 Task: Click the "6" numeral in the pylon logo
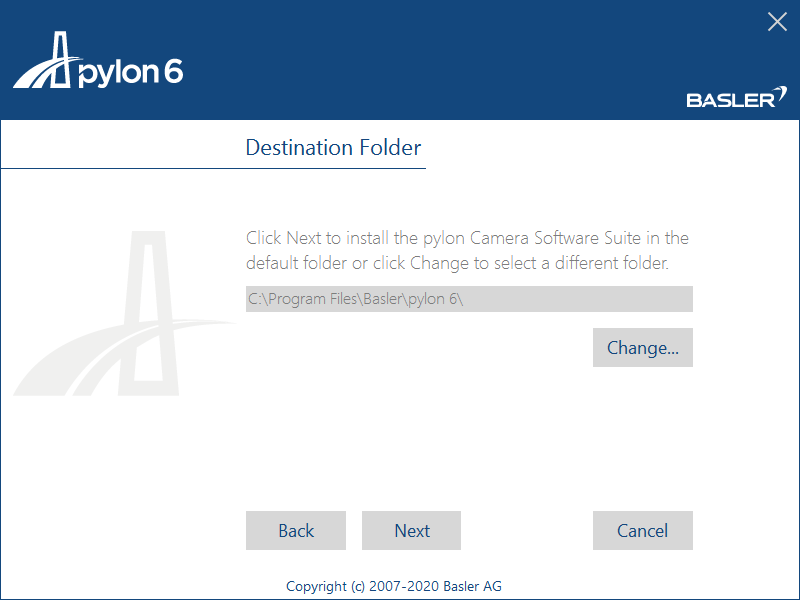[x=173, y=72]
